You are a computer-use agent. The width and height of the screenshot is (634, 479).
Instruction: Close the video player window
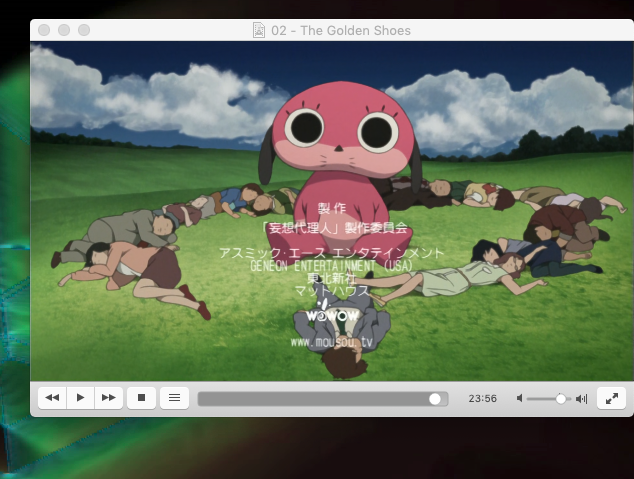point(44,30)
